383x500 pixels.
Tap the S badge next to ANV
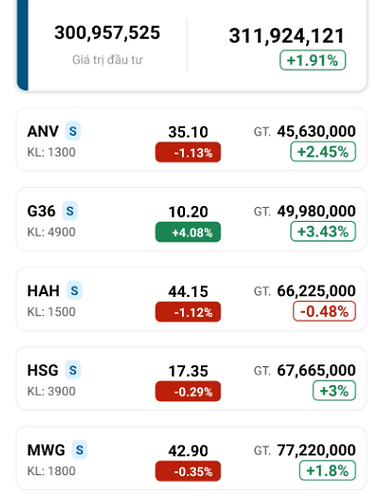73,131
